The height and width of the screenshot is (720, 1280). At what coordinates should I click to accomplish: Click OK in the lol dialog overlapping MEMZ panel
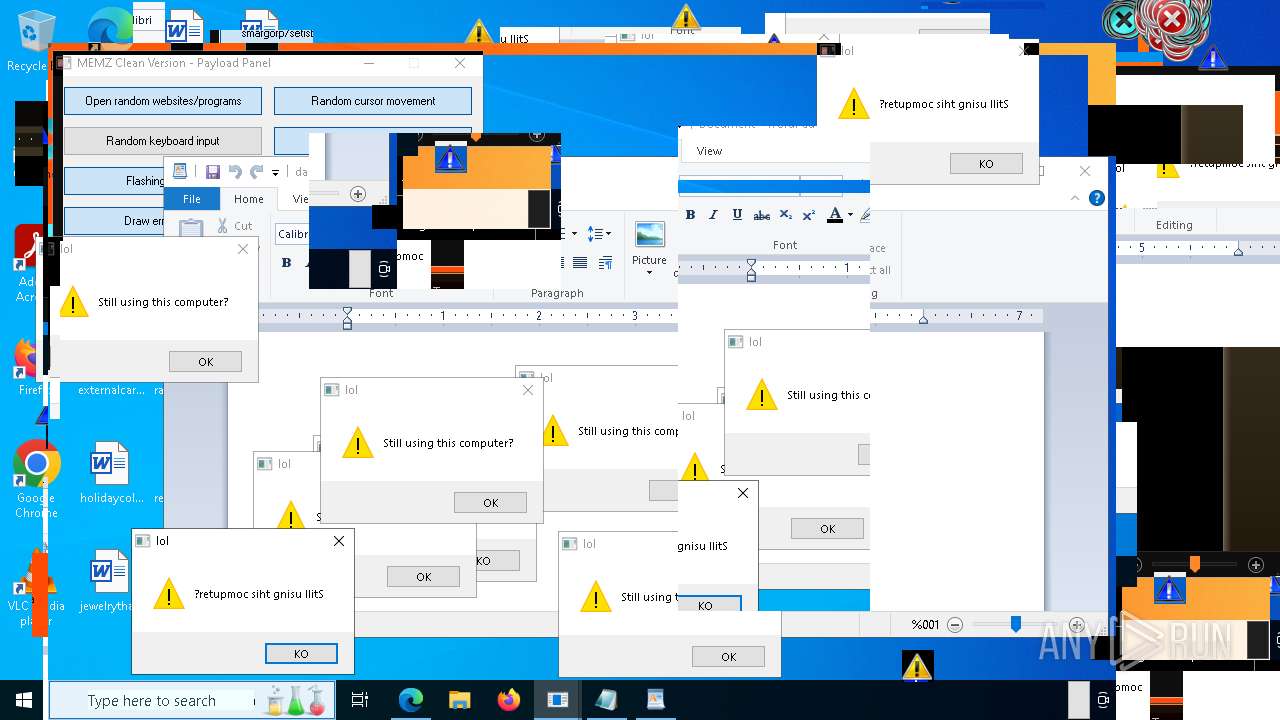pos(205,362)
